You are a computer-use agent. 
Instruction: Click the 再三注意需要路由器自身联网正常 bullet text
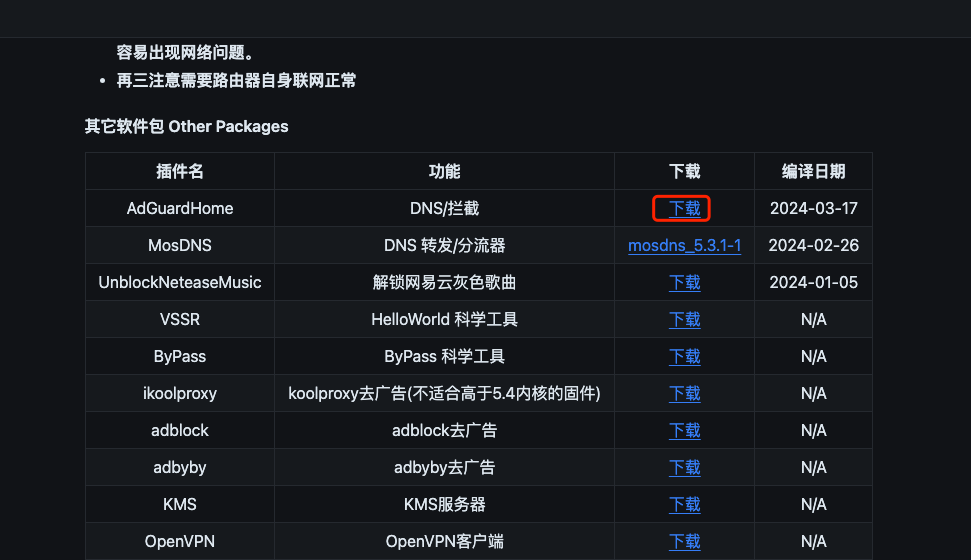coord(237,81)
